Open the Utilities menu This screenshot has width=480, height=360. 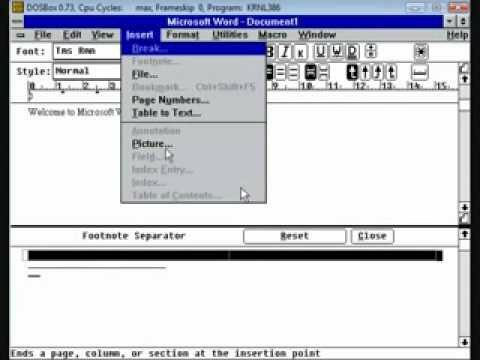tap(230, 35)
